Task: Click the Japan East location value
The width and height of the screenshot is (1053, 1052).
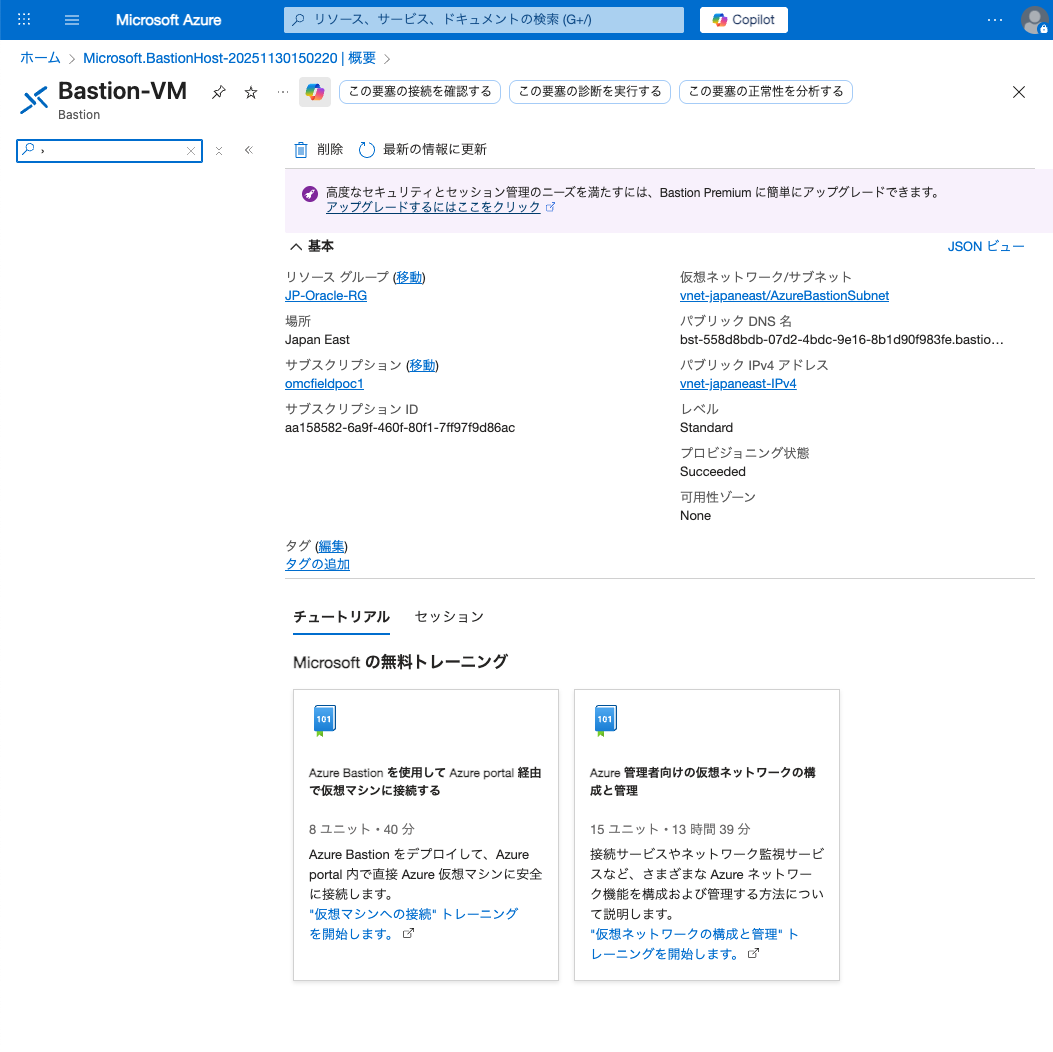Action: (x=317, y=340)
